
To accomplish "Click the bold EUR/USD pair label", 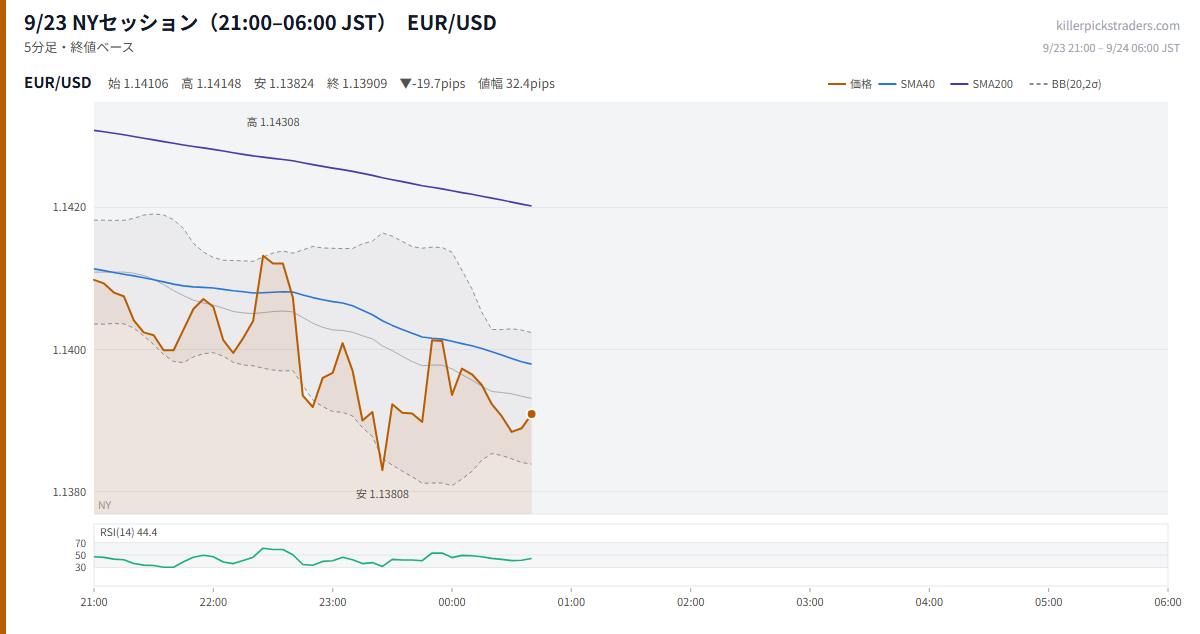I will pyautogui.click(x=58, y=83).
